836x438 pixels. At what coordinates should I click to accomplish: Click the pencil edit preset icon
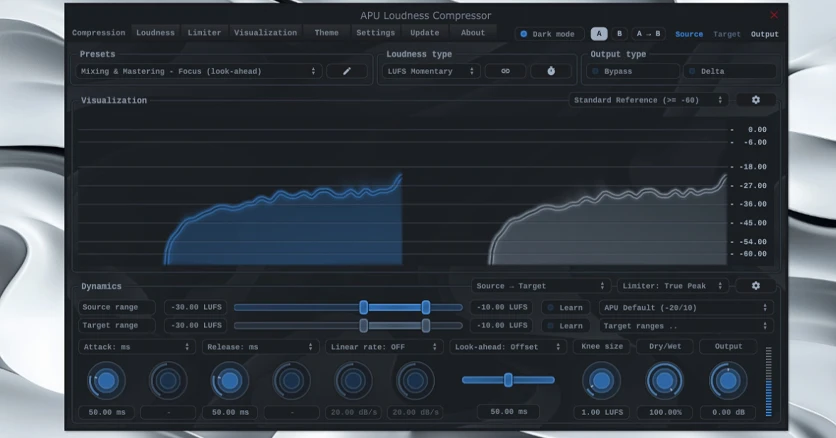(x=347, y=71)
